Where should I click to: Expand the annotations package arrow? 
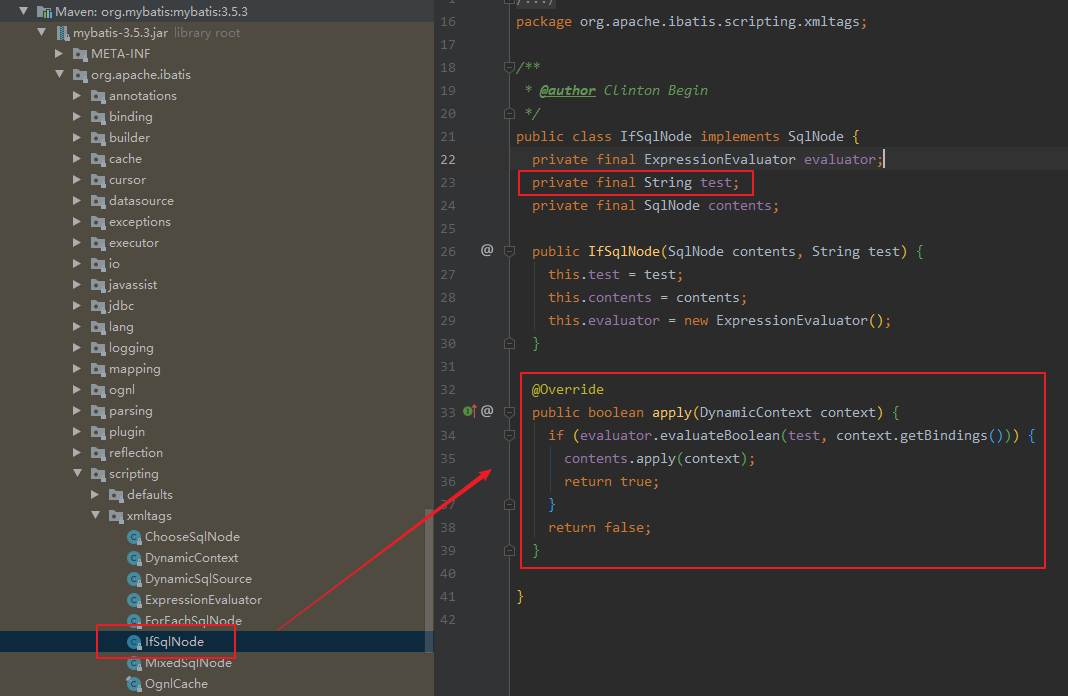(77, 95)
